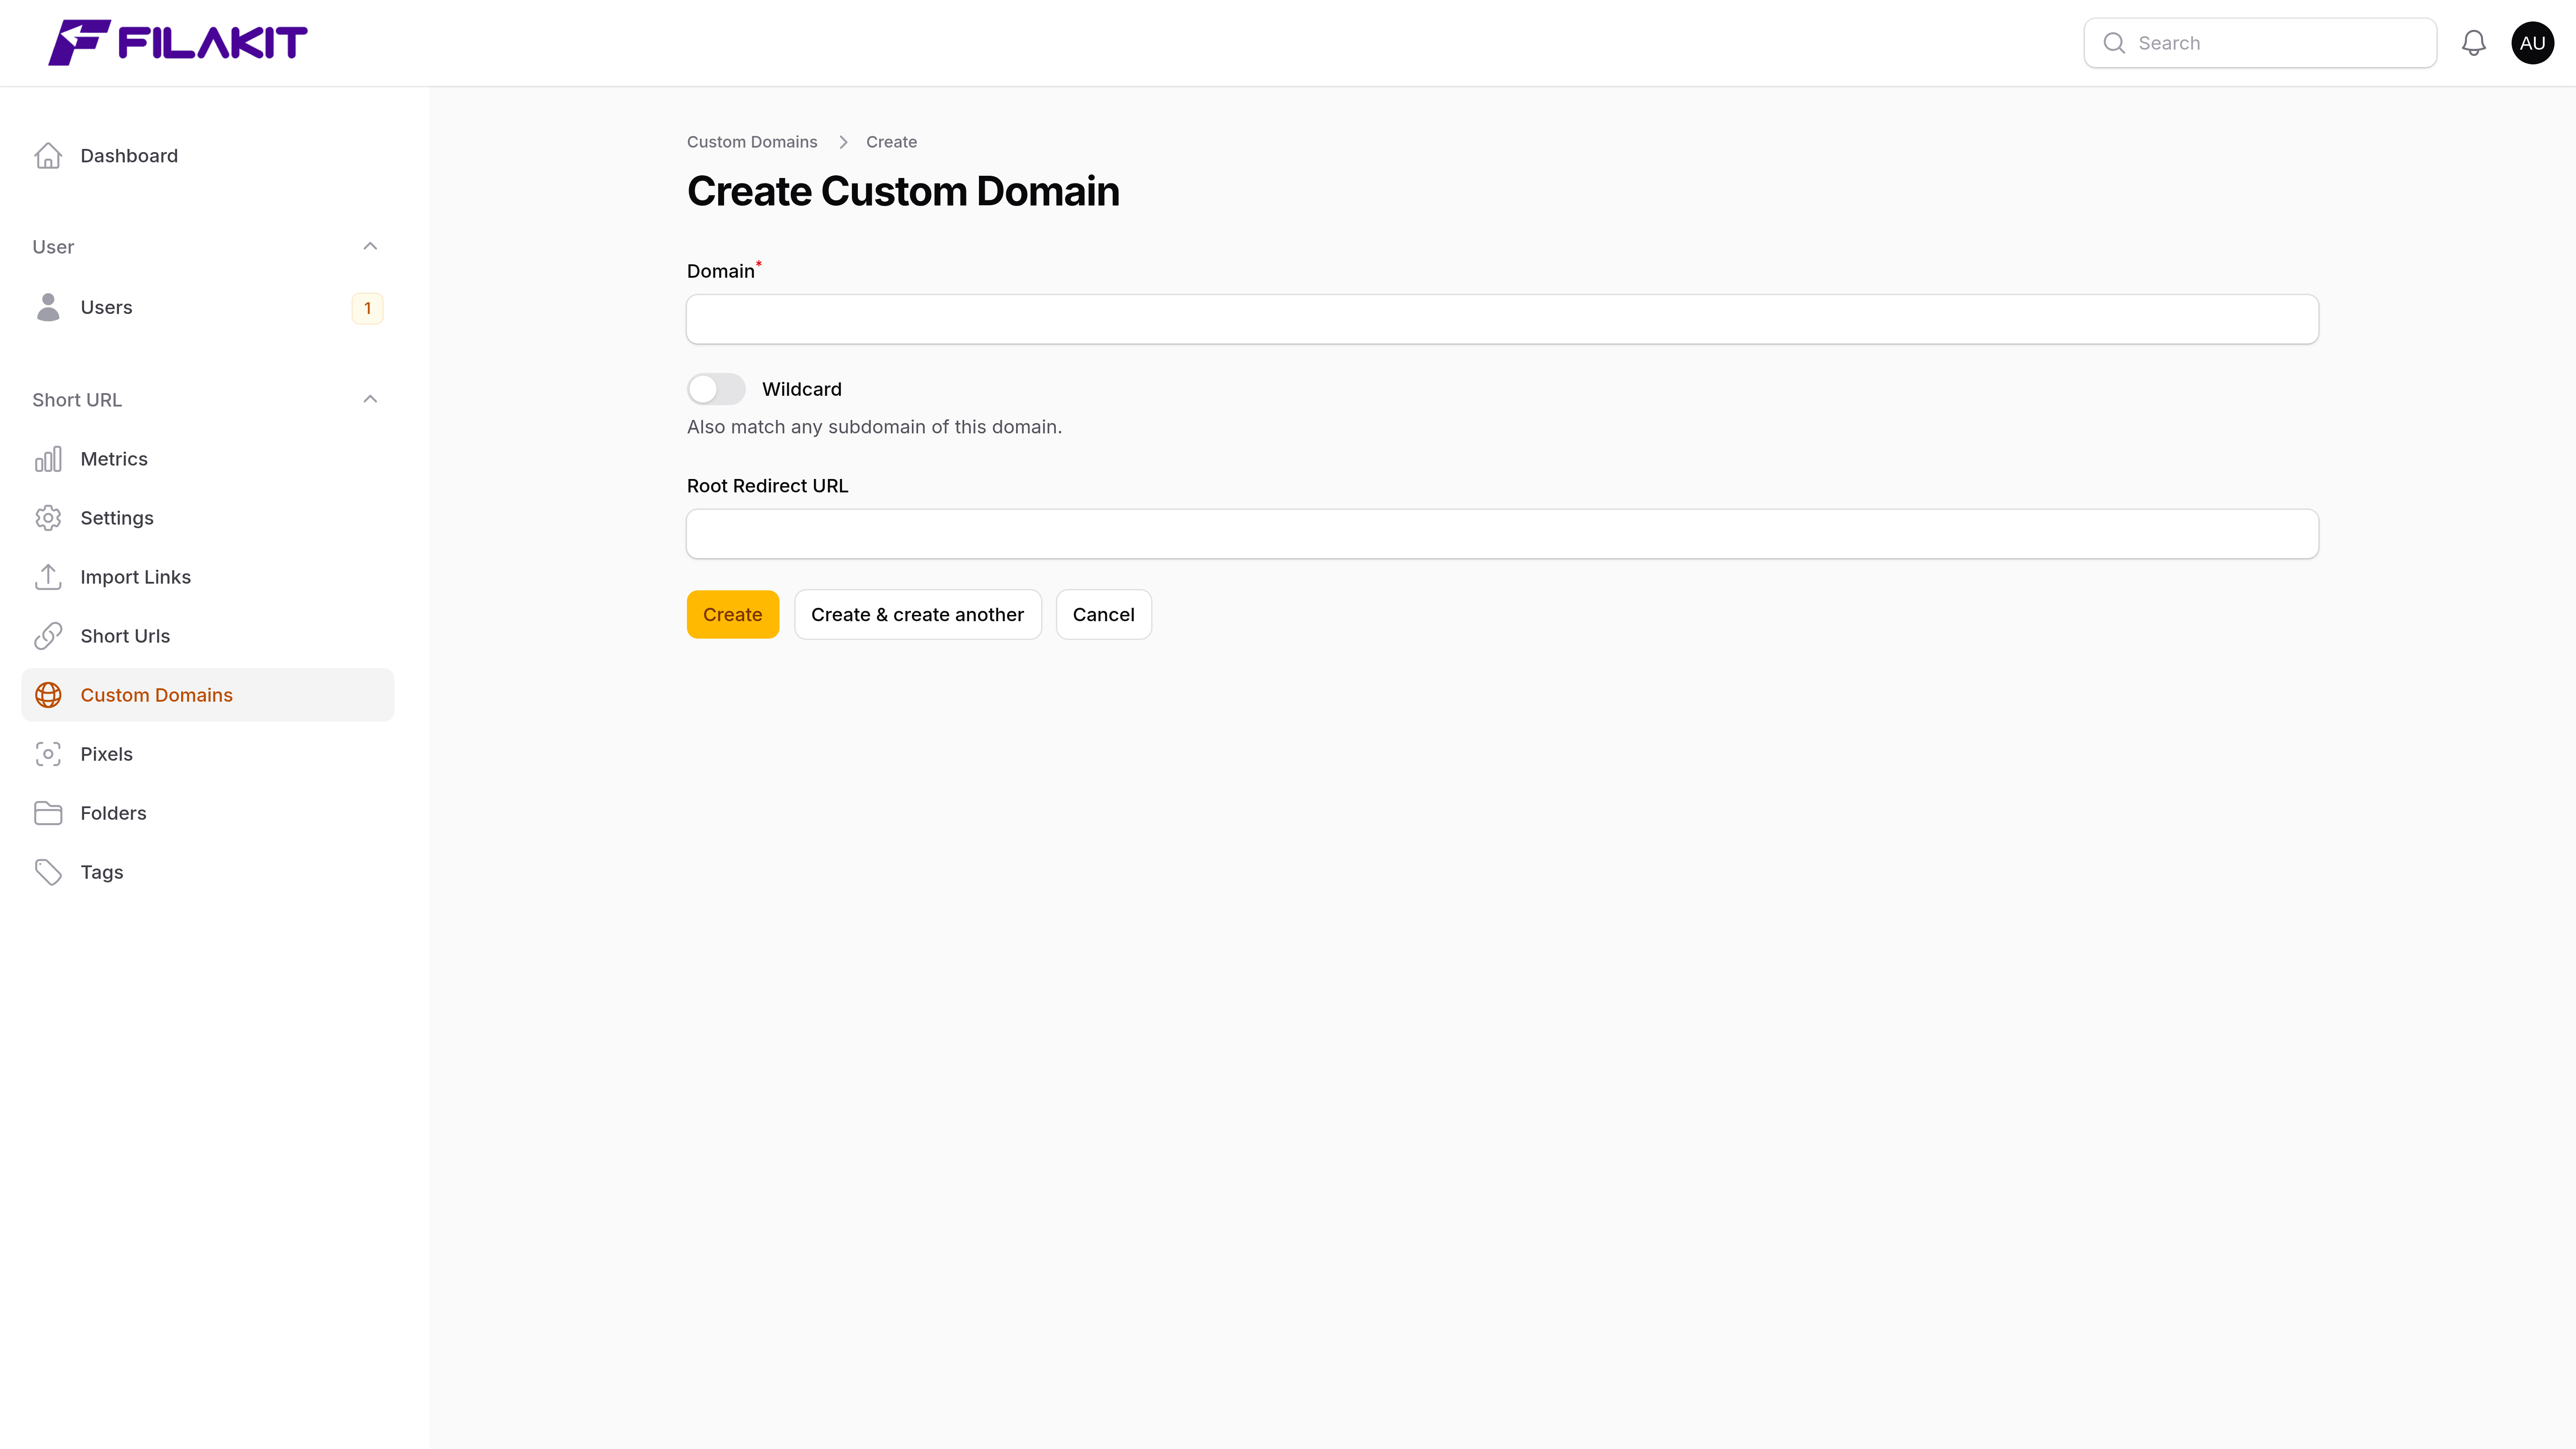Click the Short Urls chain icon
The width and height of the screenshot is (2576, 1449).
[x=48, y=636]
